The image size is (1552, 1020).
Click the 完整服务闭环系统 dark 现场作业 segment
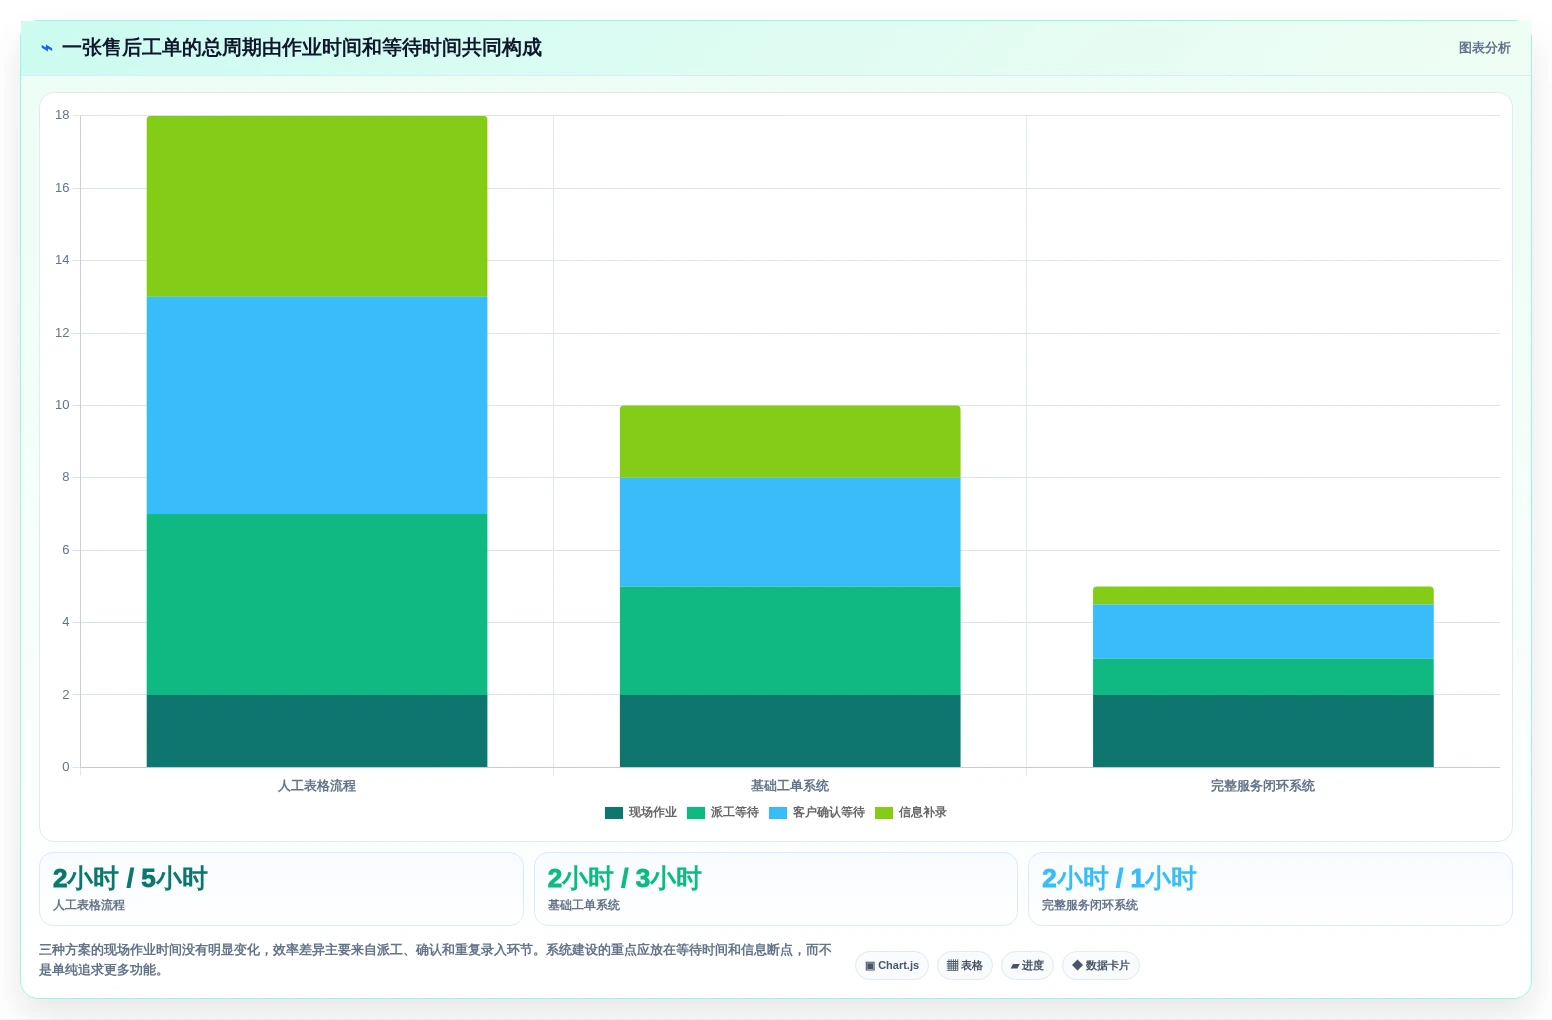(1263, 731)
